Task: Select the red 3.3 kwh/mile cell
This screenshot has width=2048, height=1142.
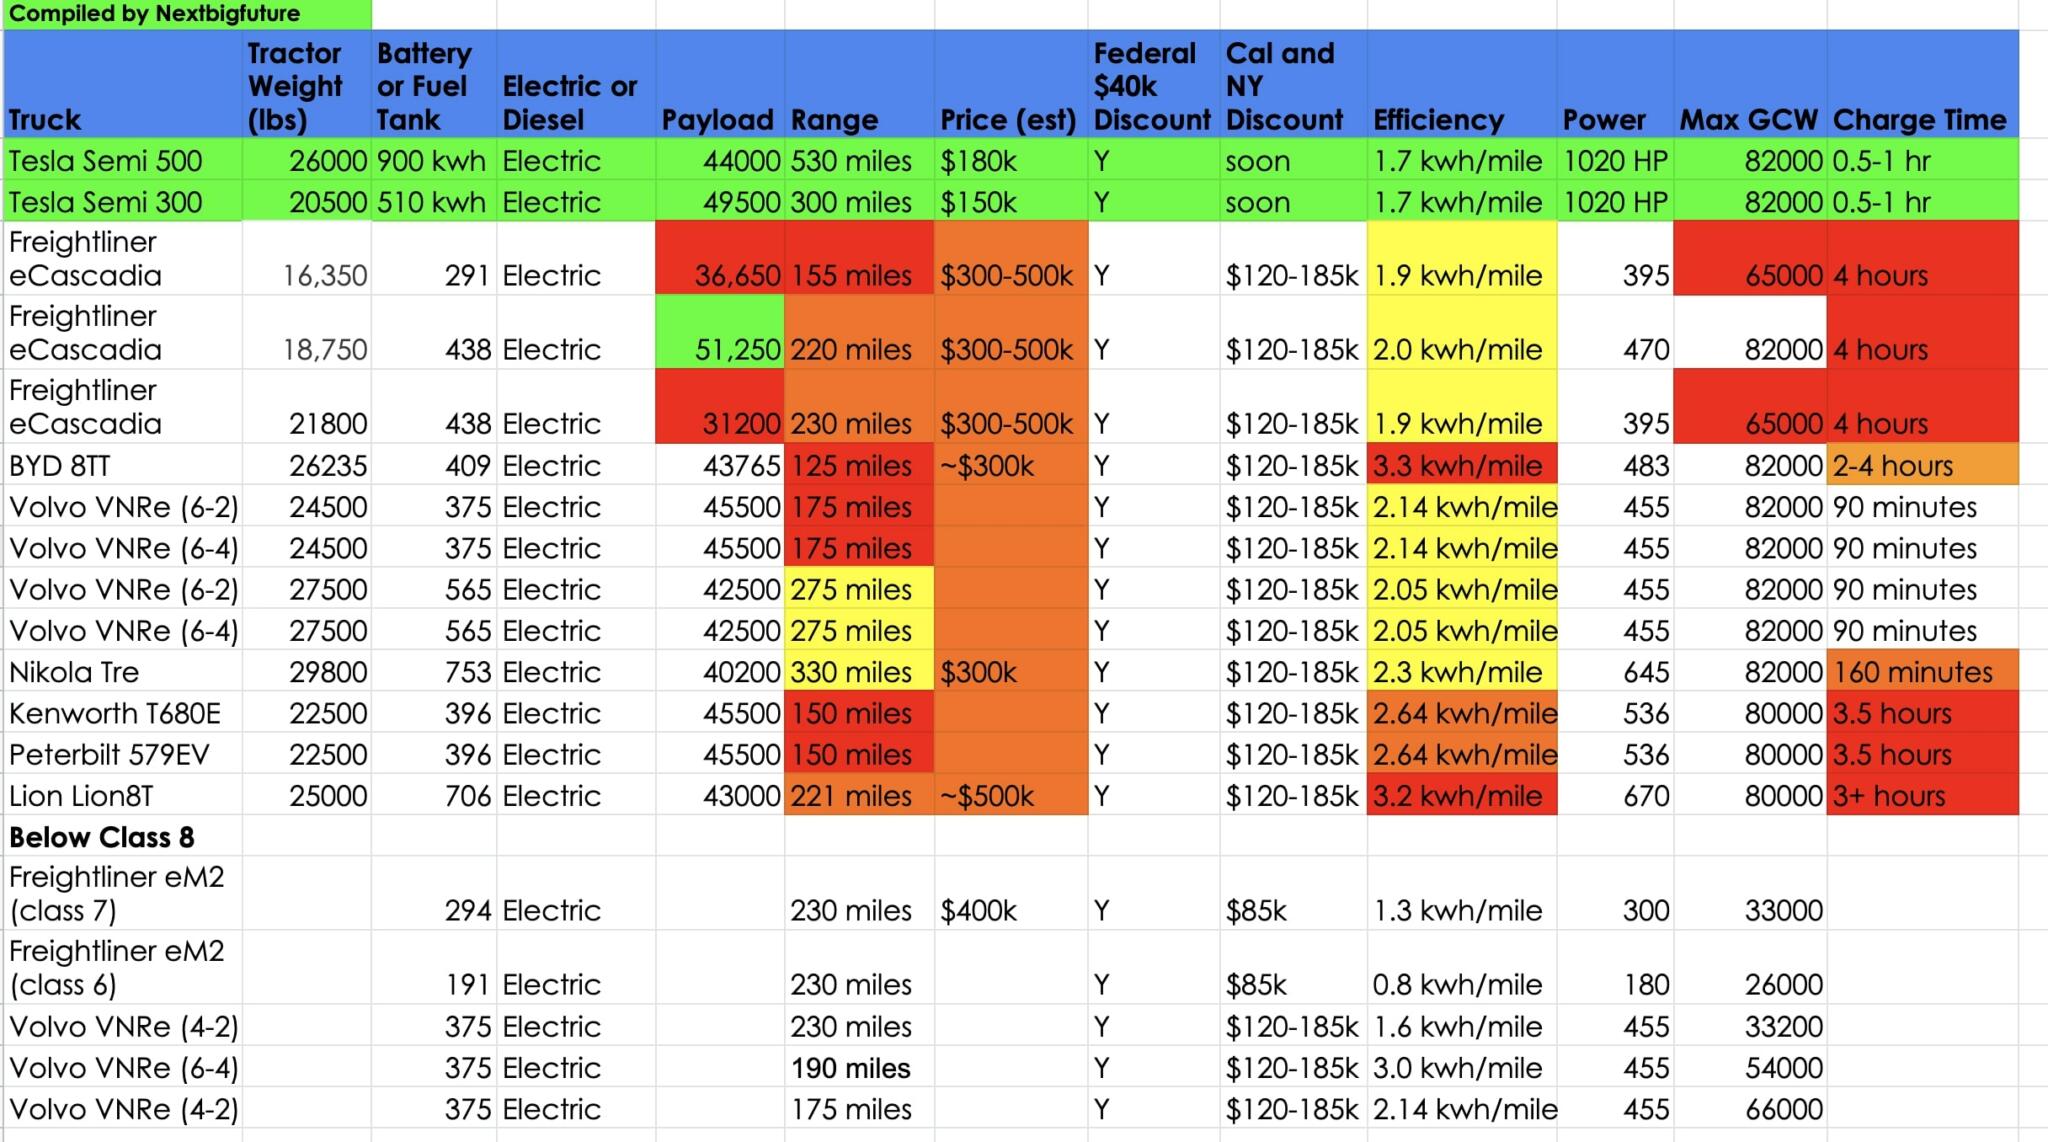Action: click(x=1461, y=465)
